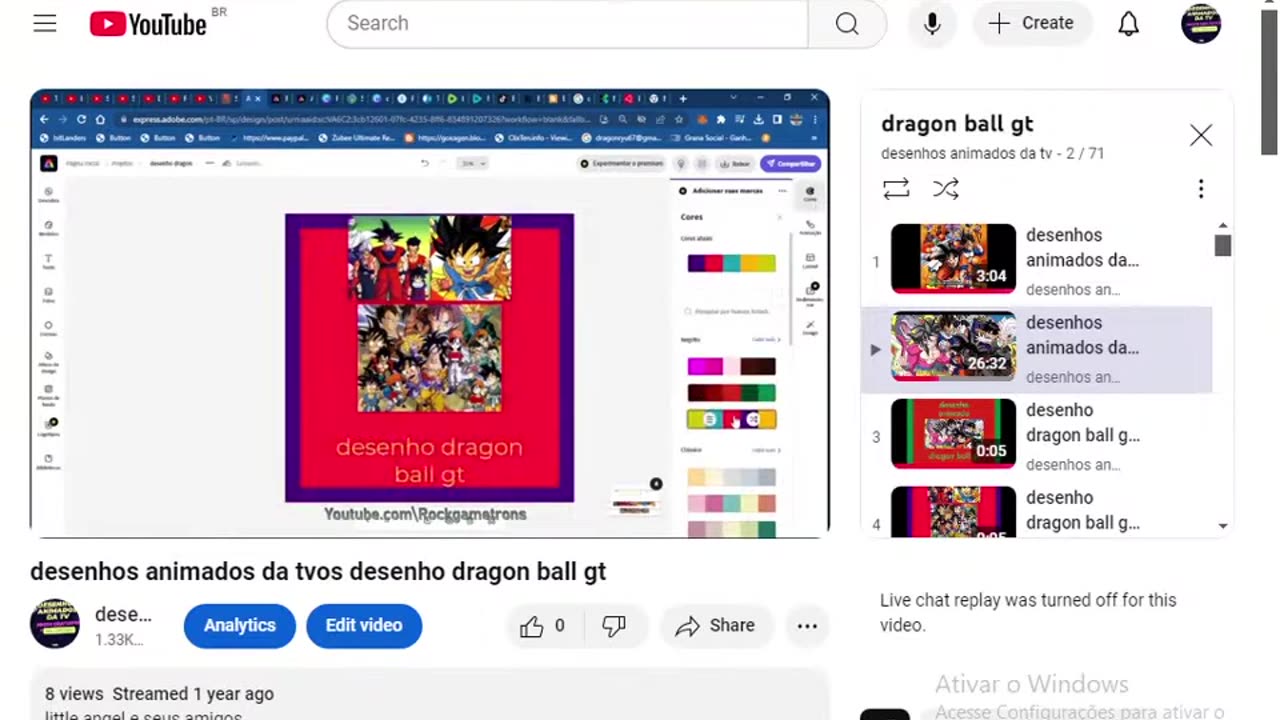This screenshot has height=720, width=1280.
Task: Open the channel name 'dese...' link
Action: point(123,614)
